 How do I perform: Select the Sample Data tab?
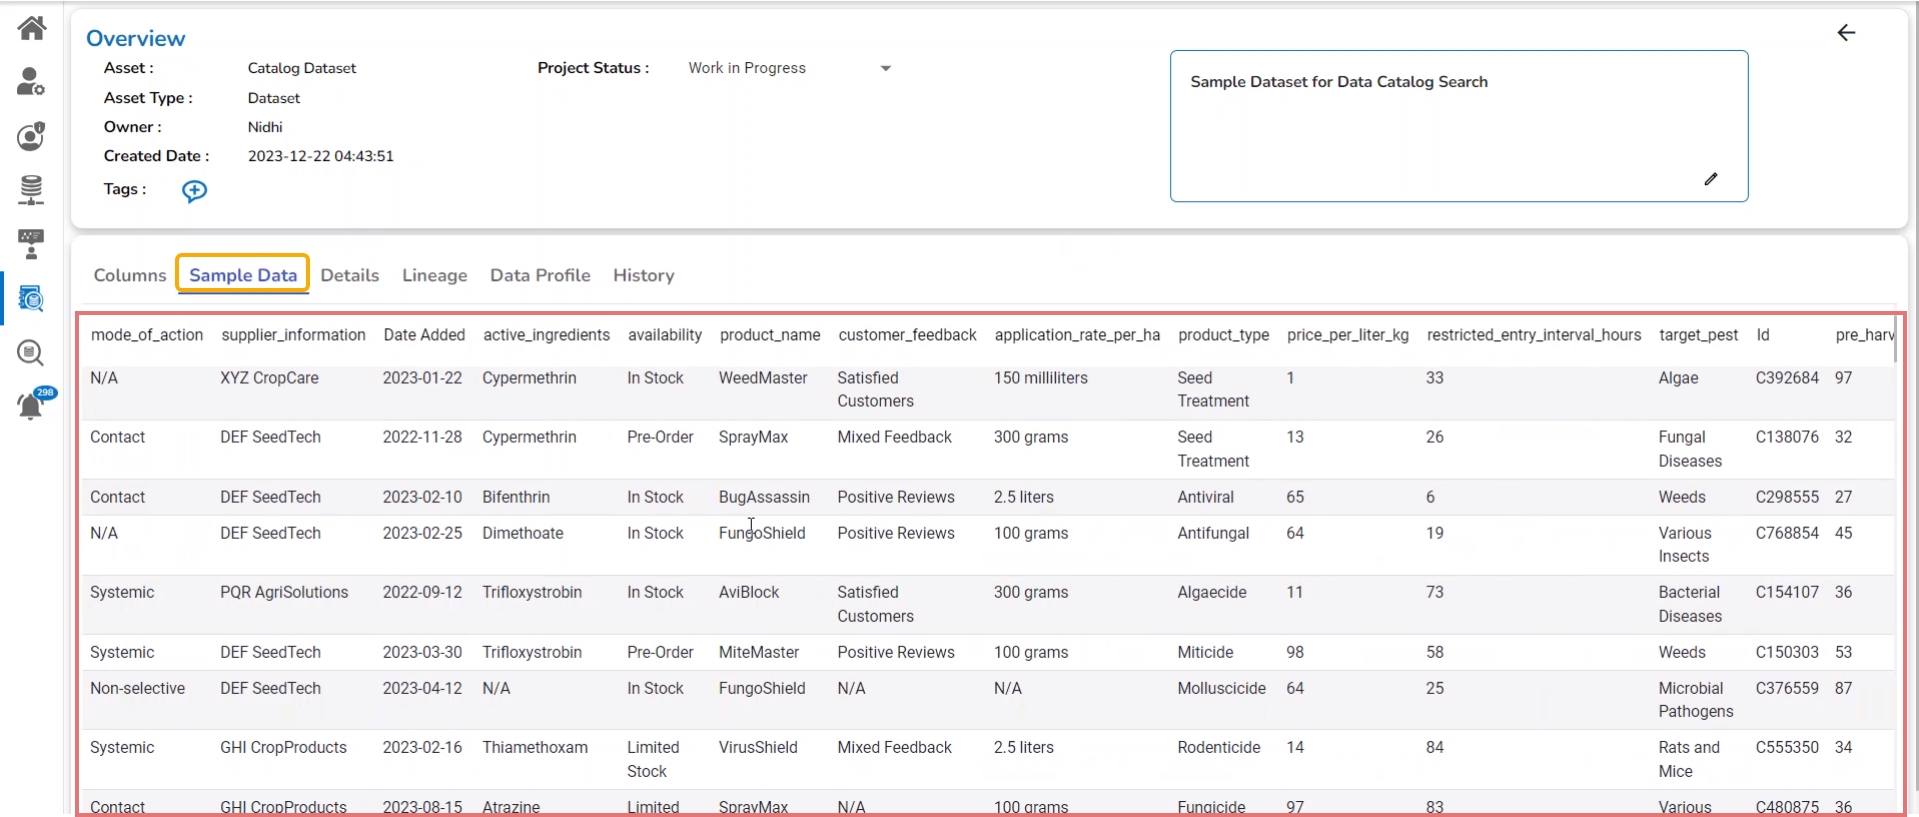tap(243, 275)
